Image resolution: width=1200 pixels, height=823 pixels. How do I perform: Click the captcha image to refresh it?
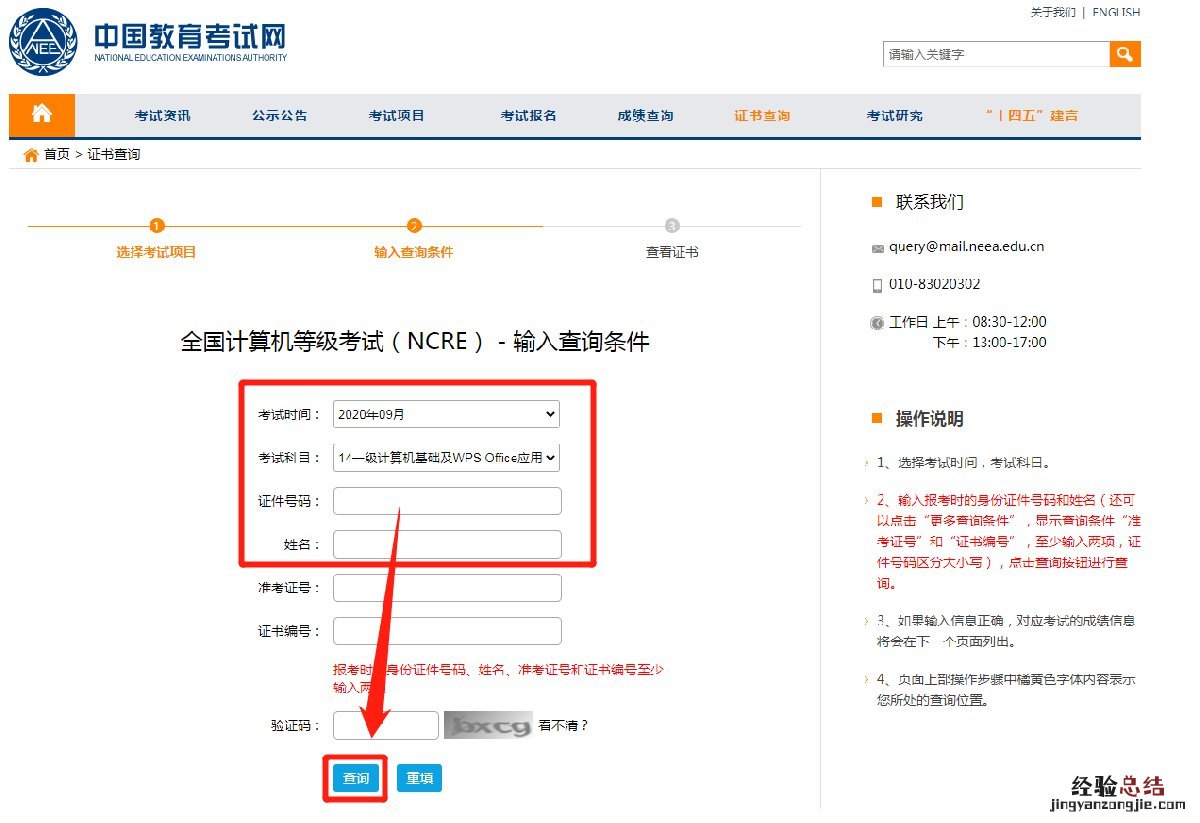[488, 726]
